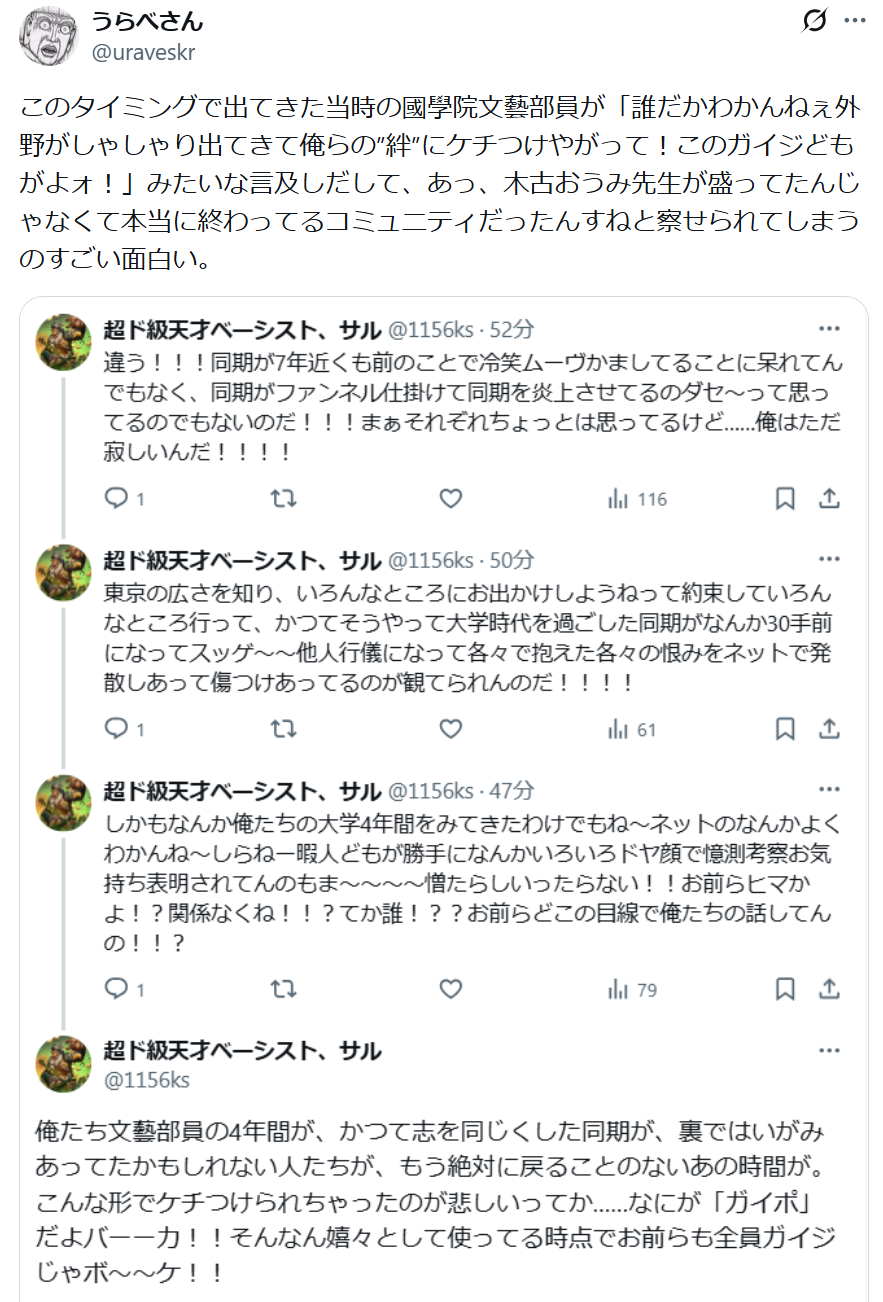883x1302 pixels.
Task: Click the Grok icon beside うらべさん's post
Action: coord(815,21)
